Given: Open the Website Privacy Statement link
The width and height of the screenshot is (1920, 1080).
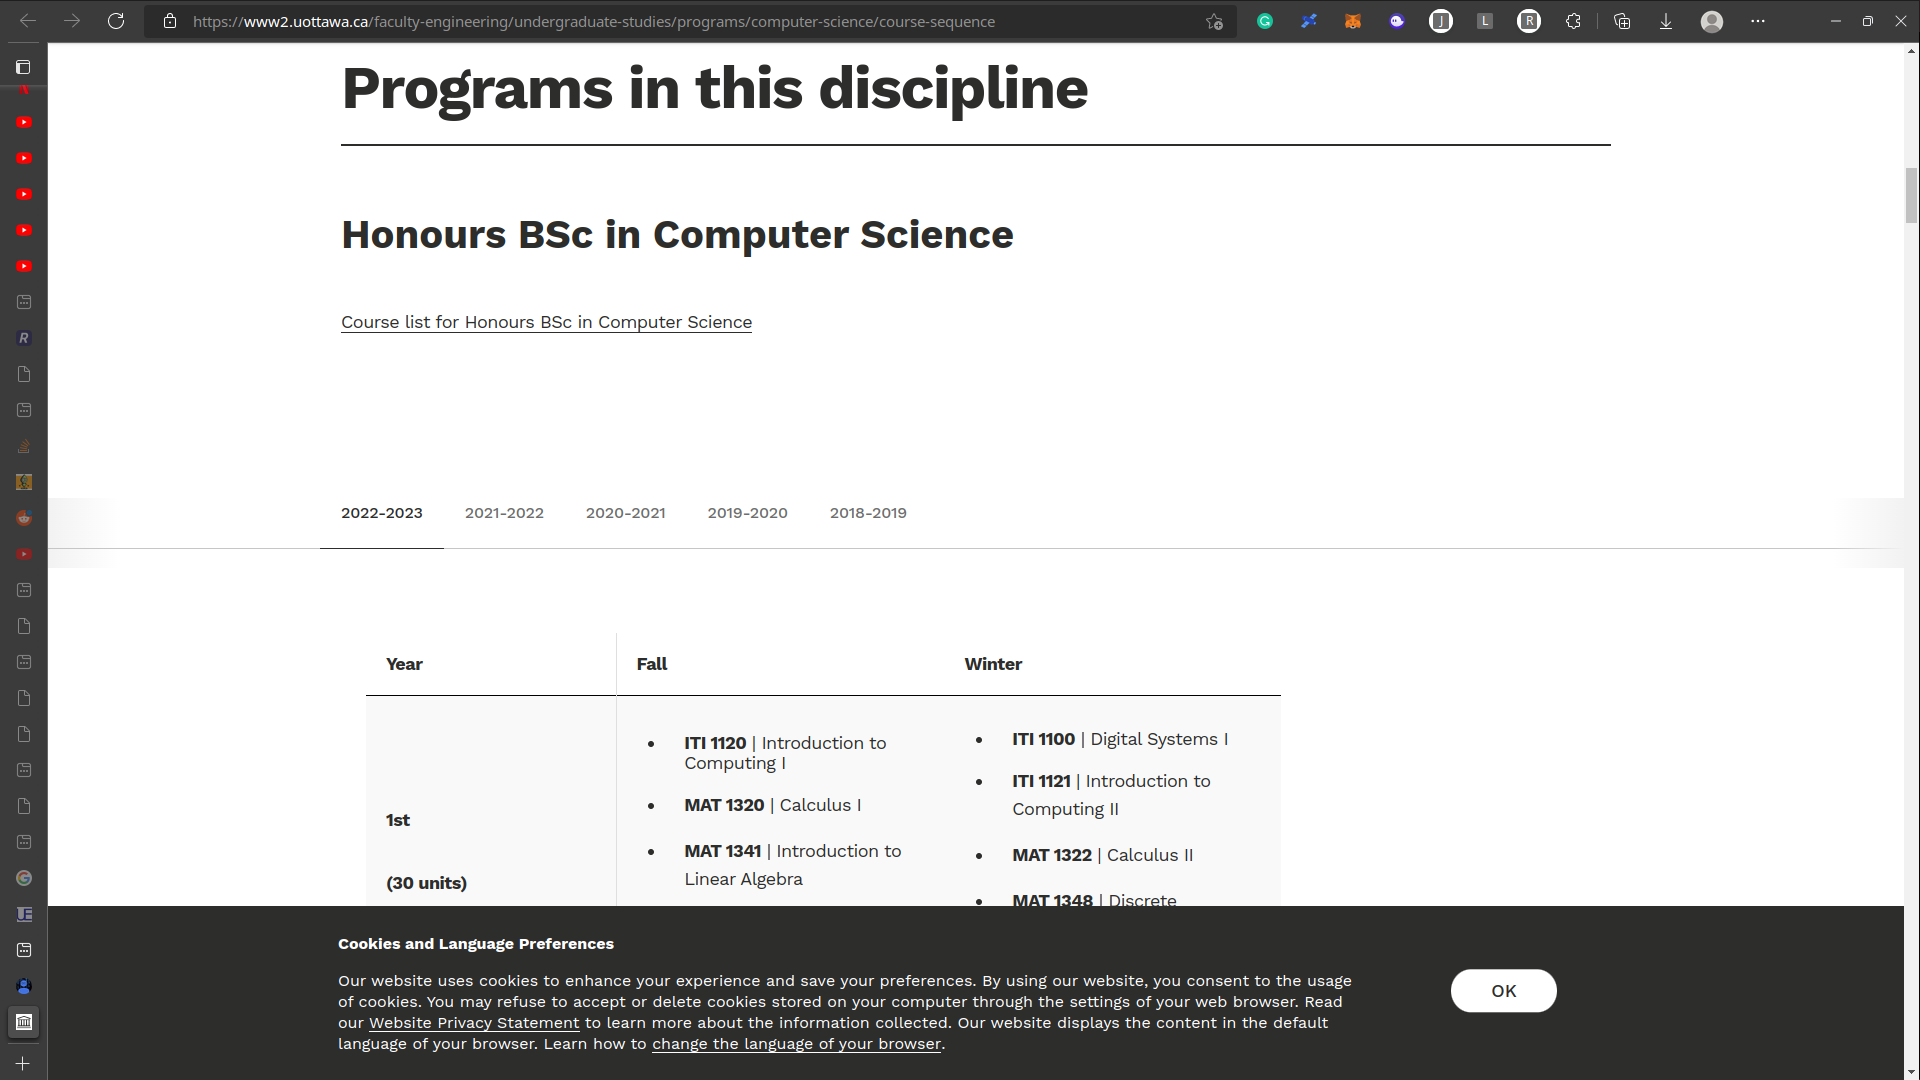Looking at the screenshot, I should pos(474,1023).
